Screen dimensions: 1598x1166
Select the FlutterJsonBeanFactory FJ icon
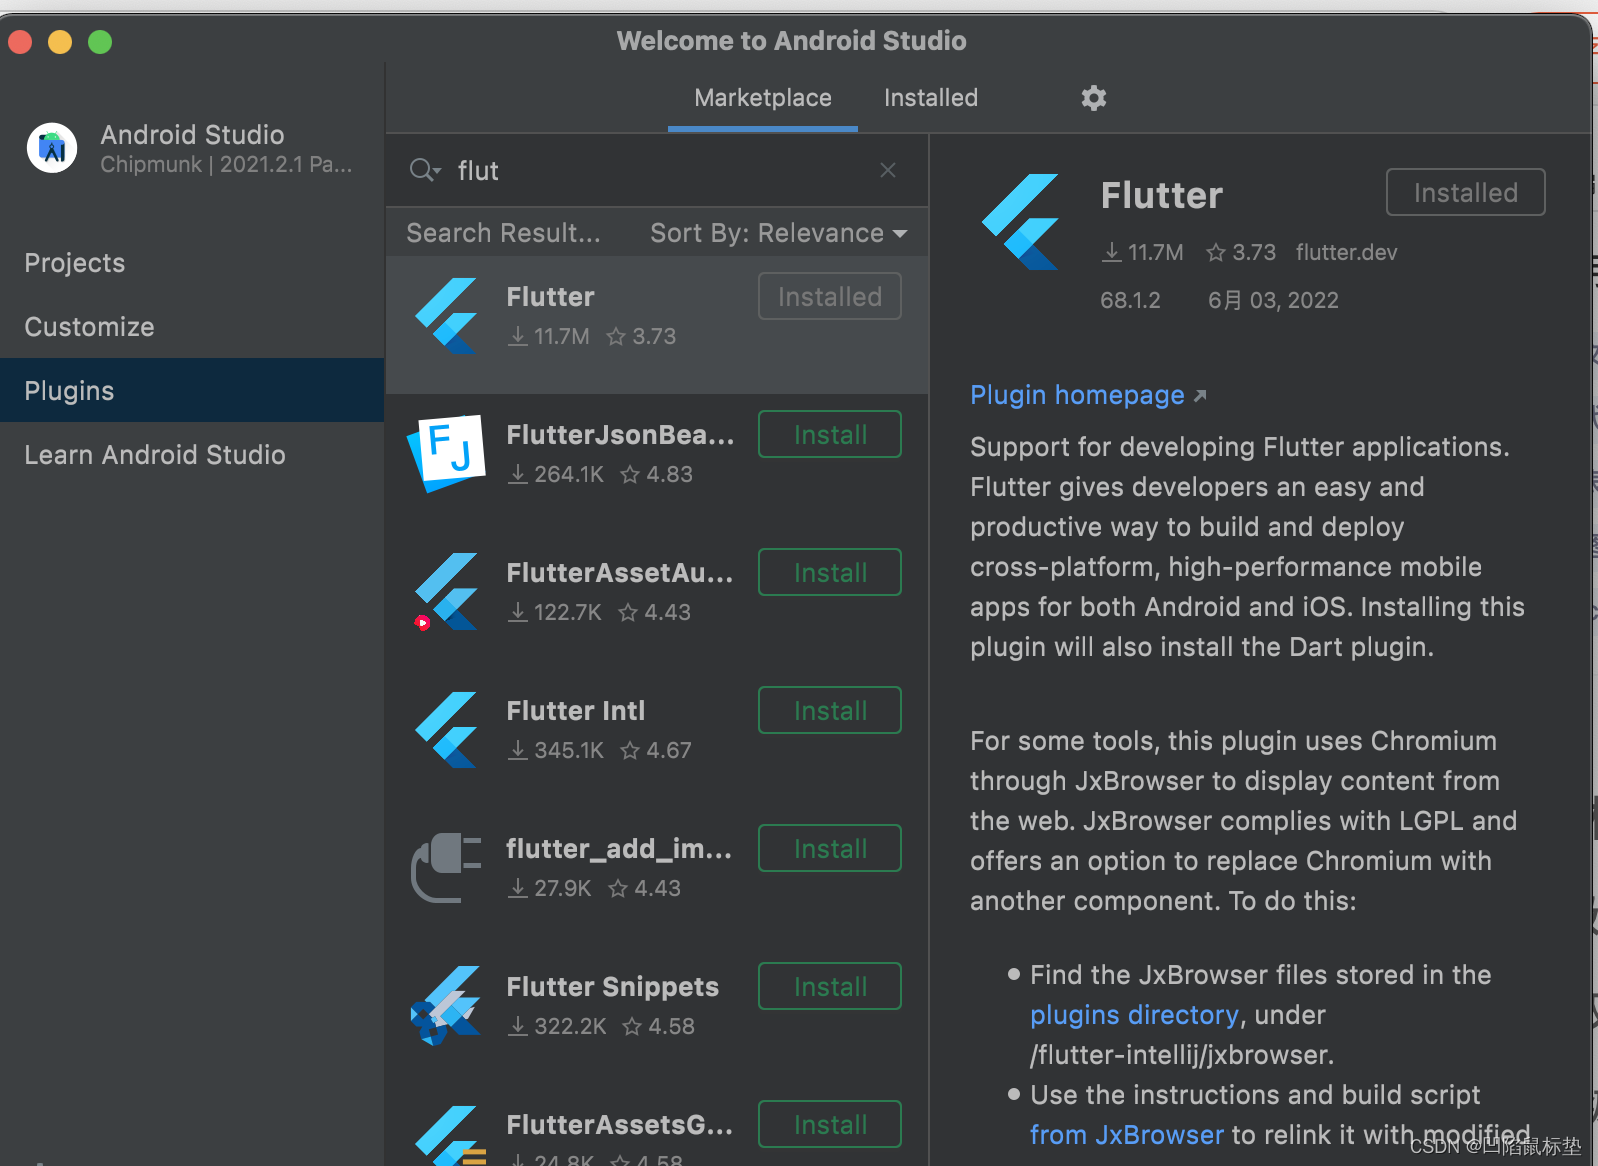[447, 453]
